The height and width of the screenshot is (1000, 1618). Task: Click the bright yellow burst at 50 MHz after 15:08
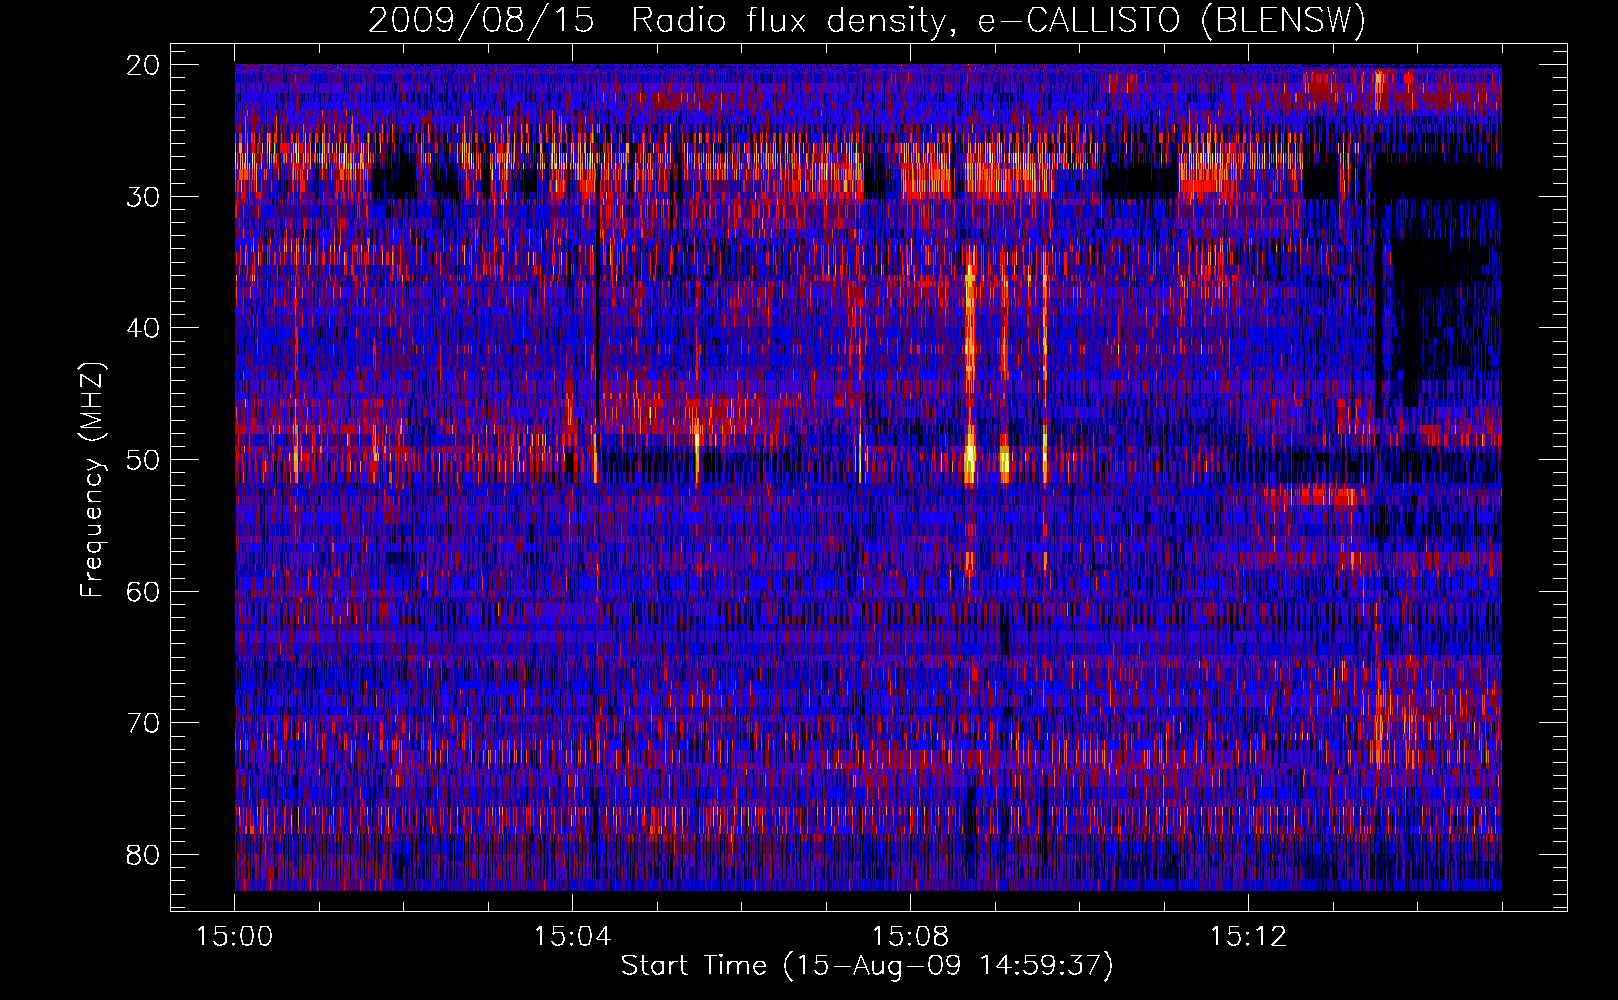pos(969,460)
